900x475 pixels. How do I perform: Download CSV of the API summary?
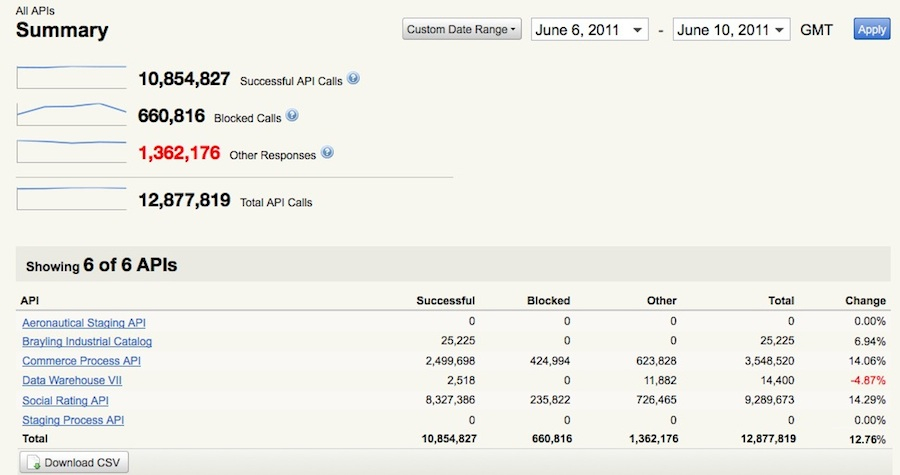(x=74, y=462)
